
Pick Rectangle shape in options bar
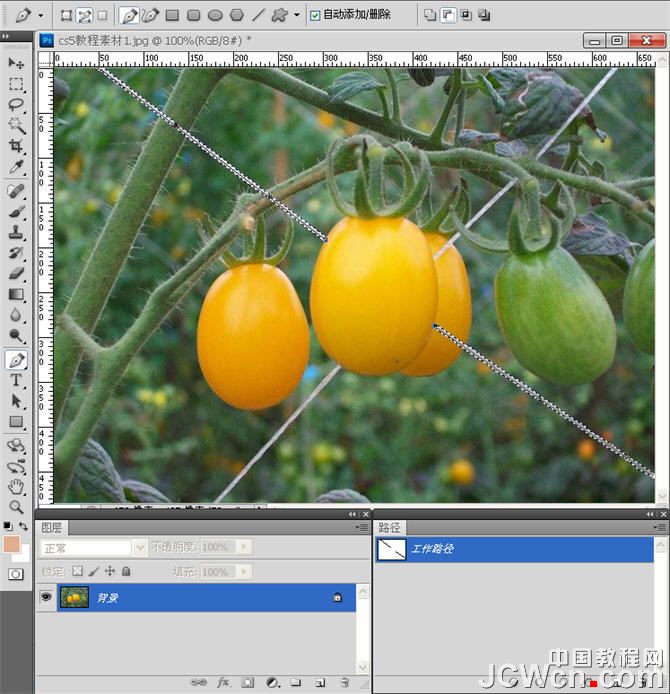[172, 15]
